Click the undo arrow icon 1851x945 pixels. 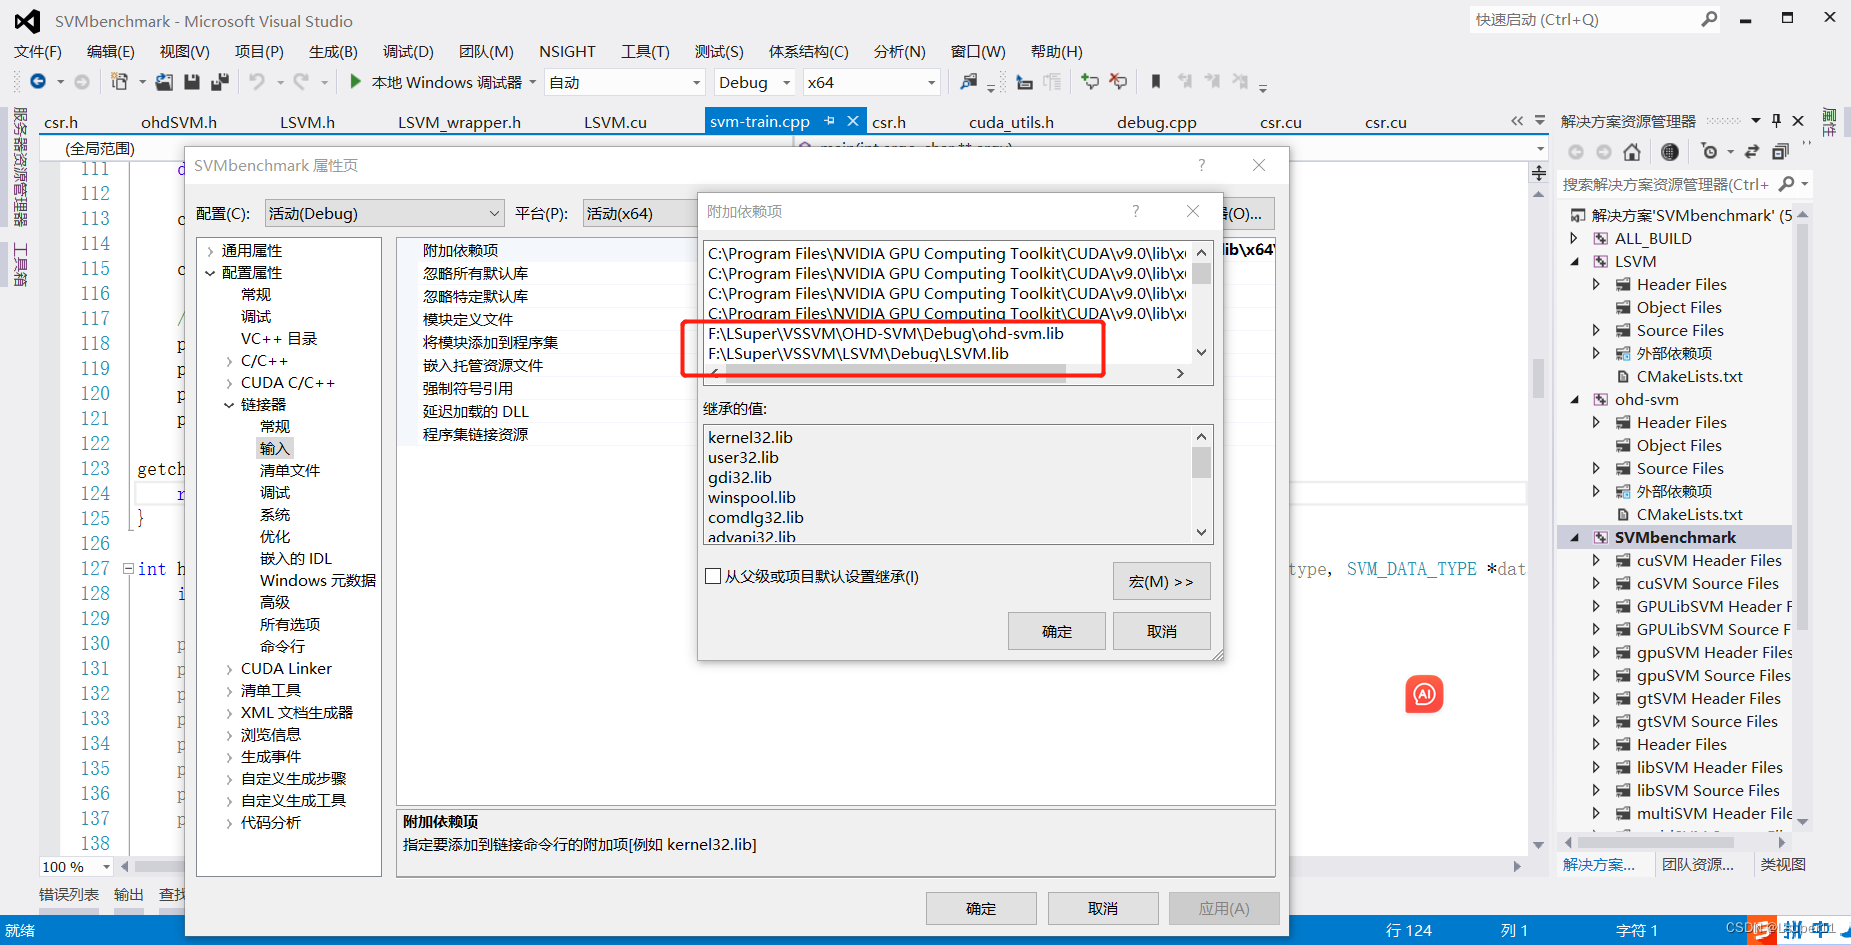(x=257, y=82)
